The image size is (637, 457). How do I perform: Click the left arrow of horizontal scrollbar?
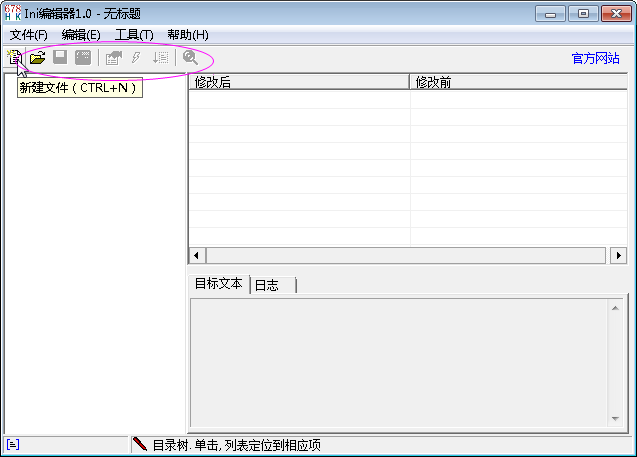[x=197, y=256]
